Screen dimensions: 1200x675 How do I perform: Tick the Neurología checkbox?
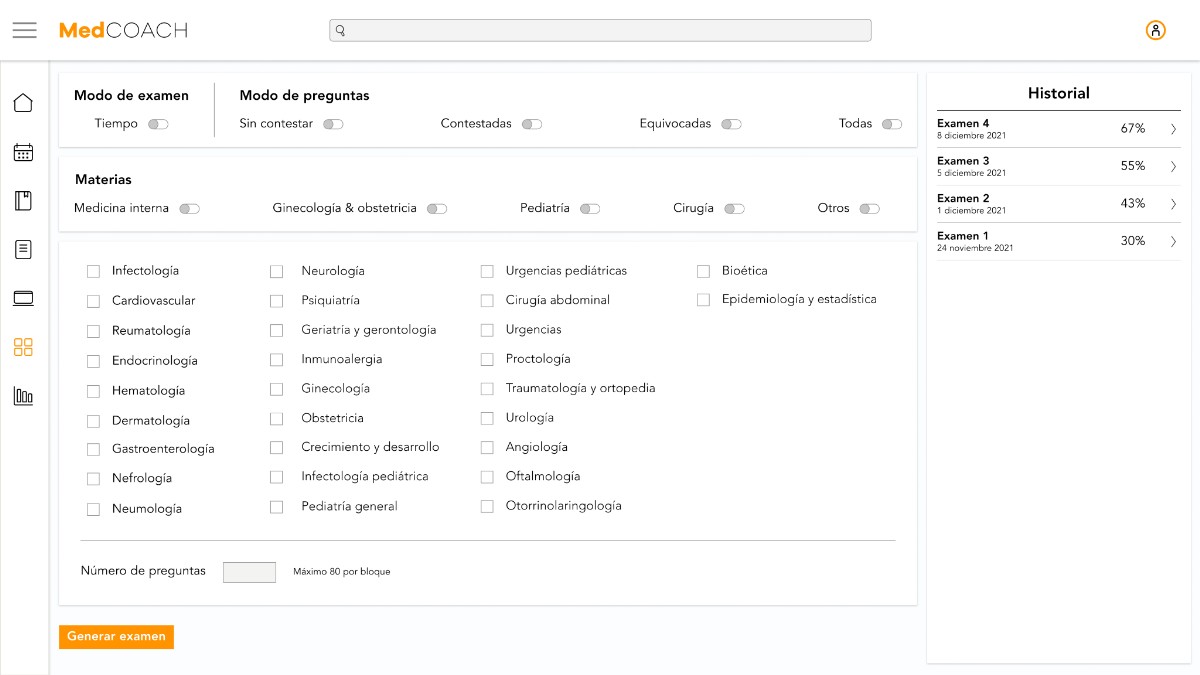coord(277,271)
